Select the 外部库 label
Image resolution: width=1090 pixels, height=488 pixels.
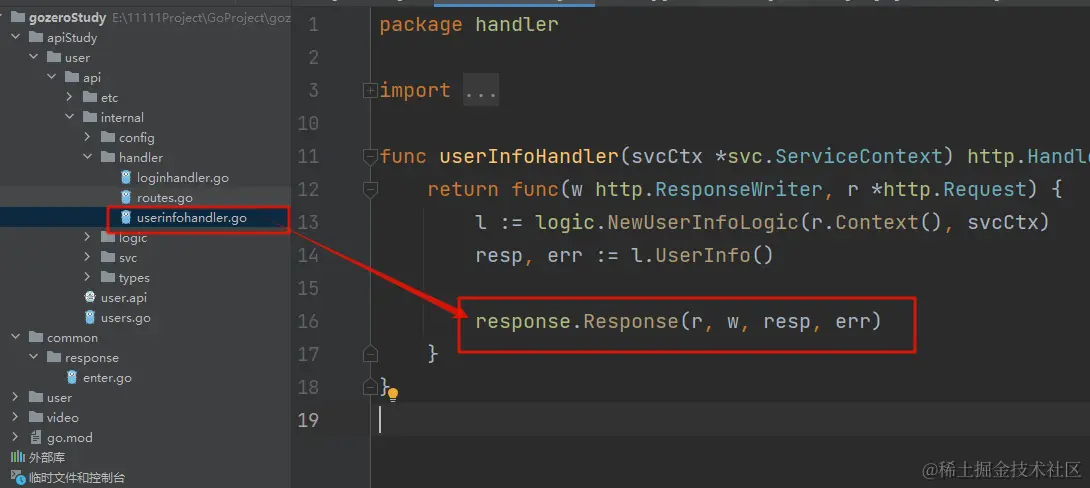point(47,457)
